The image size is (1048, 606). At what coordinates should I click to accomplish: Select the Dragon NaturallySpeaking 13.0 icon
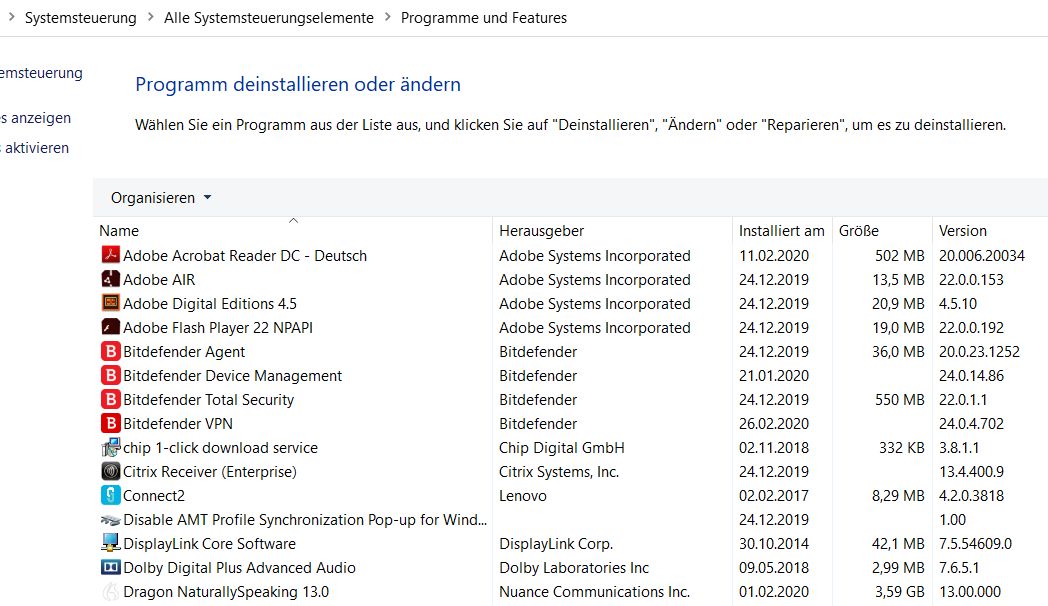110,592
